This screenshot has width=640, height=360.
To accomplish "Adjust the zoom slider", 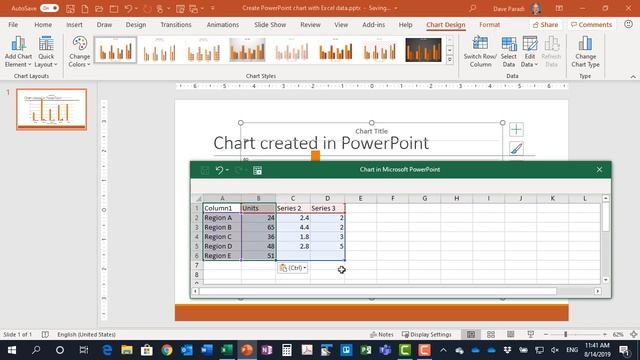I will [566, 334].
